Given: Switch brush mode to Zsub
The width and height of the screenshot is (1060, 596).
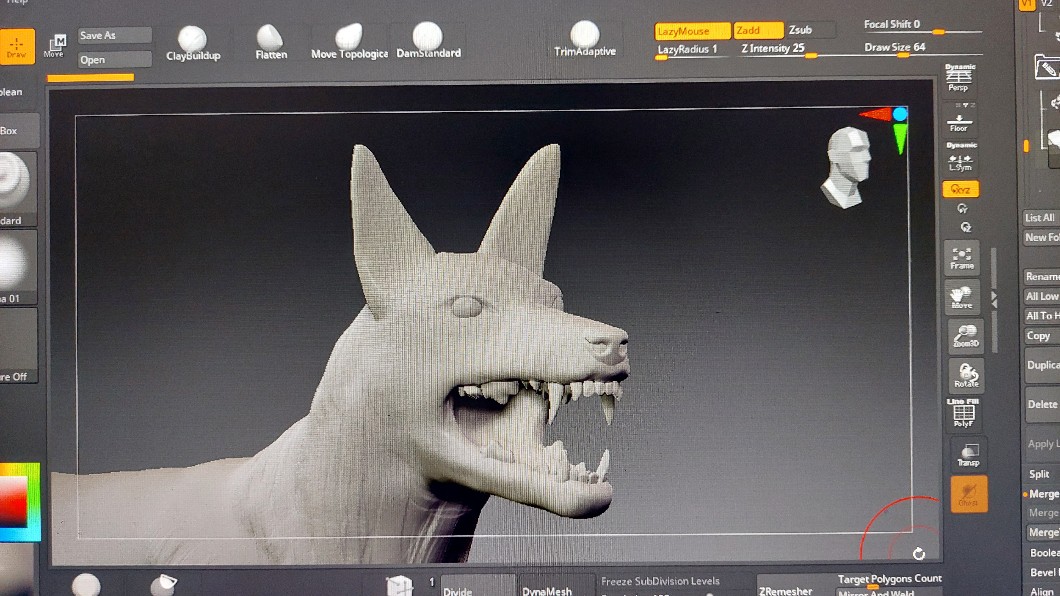Looking at the screenshot, I should (x=801, y=30).
